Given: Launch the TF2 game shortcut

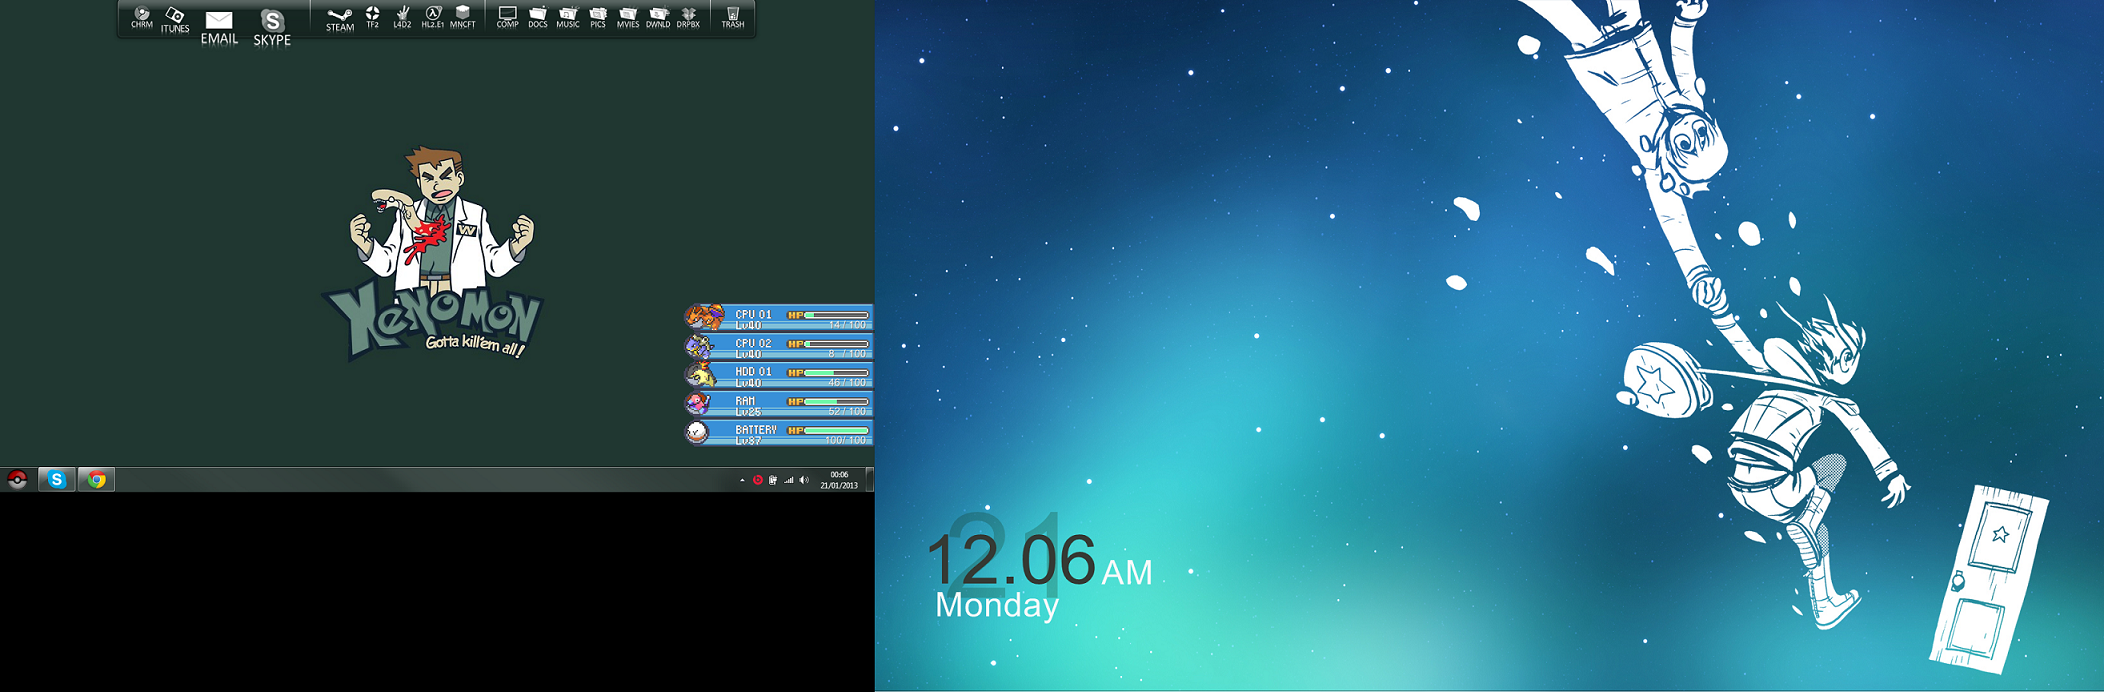Looking at the screenshot, I should click(x=372, y=17).
